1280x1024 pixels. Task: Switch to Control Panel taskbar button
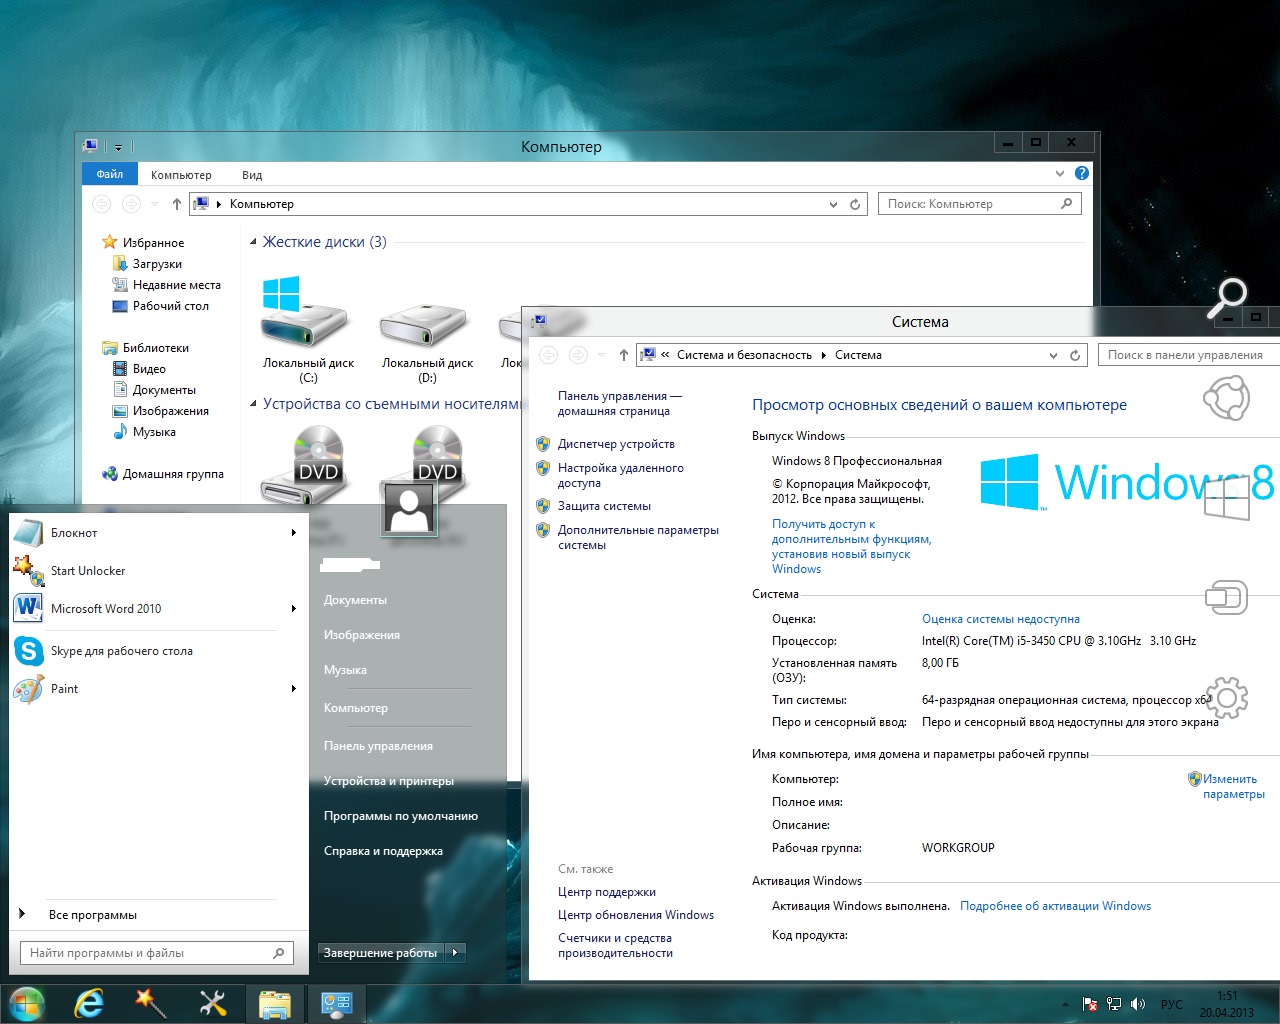(336, 1004)
